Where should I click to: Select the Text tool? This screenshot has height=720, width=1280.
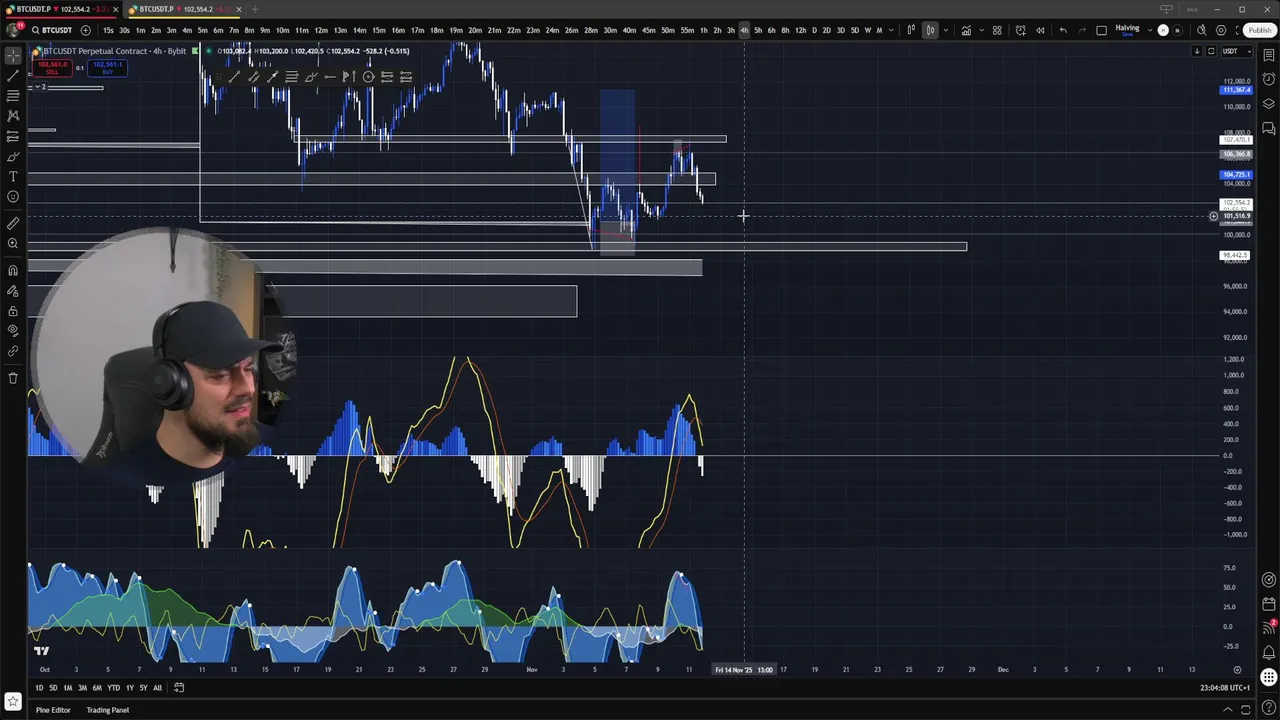(13, 176)
